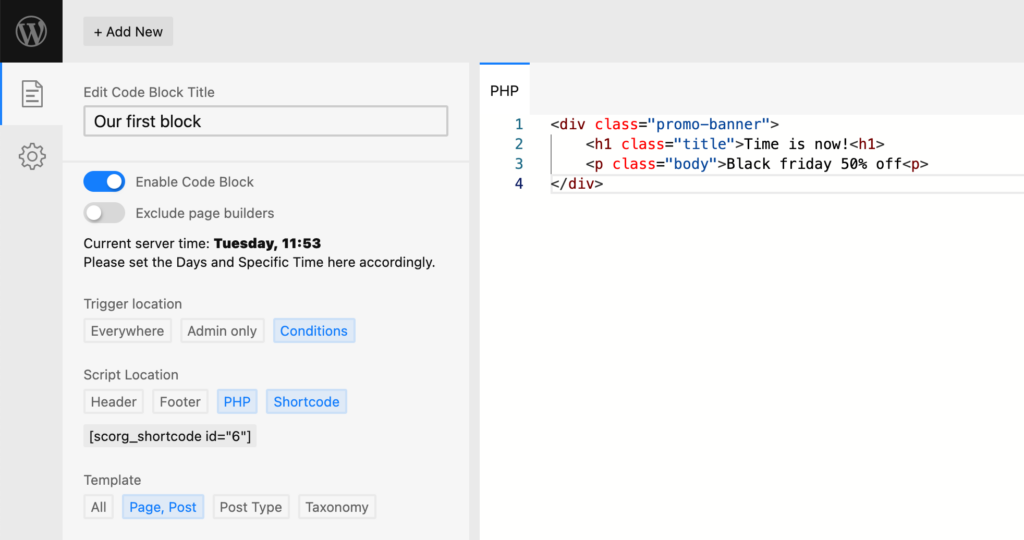Click line number 1 in the editor gutter

point(519,124)
